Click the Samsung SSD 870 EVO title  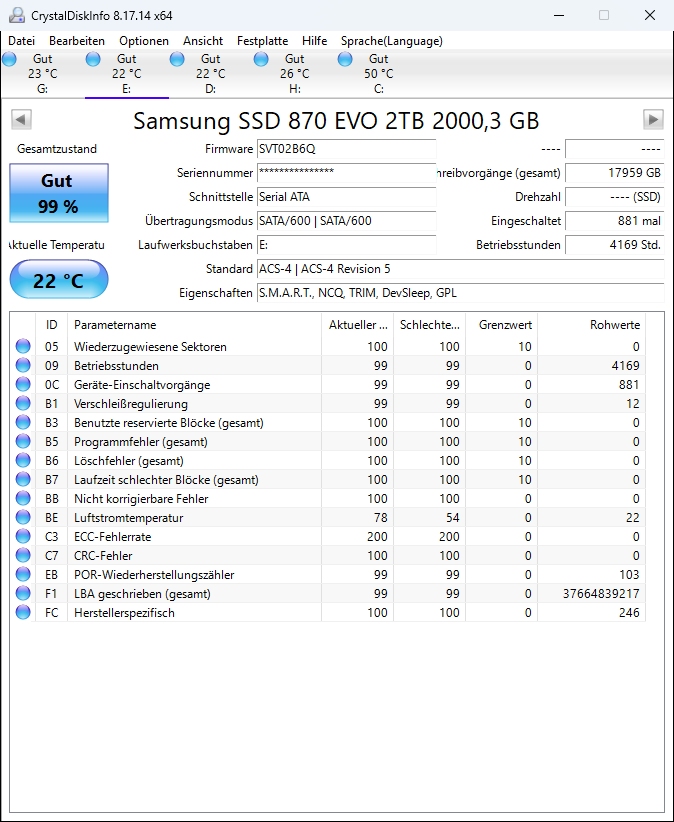pos(336,121)
